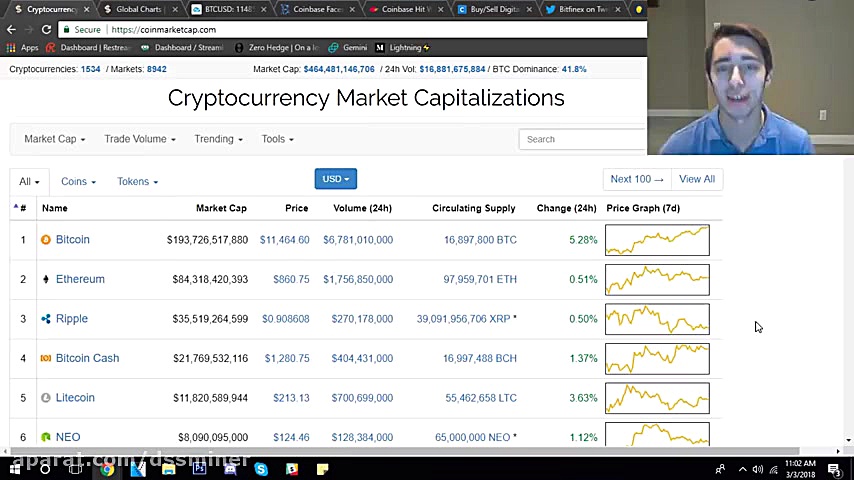Switch to the Bitfinex on Twitter tab
This screenshot has height=480, width=854.
click(583, 9)
